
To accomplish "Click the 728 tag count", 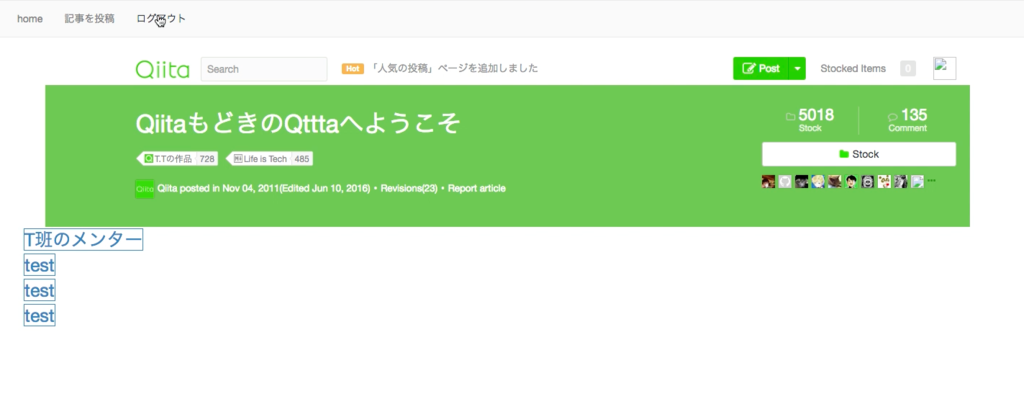I will click(207, 159).
